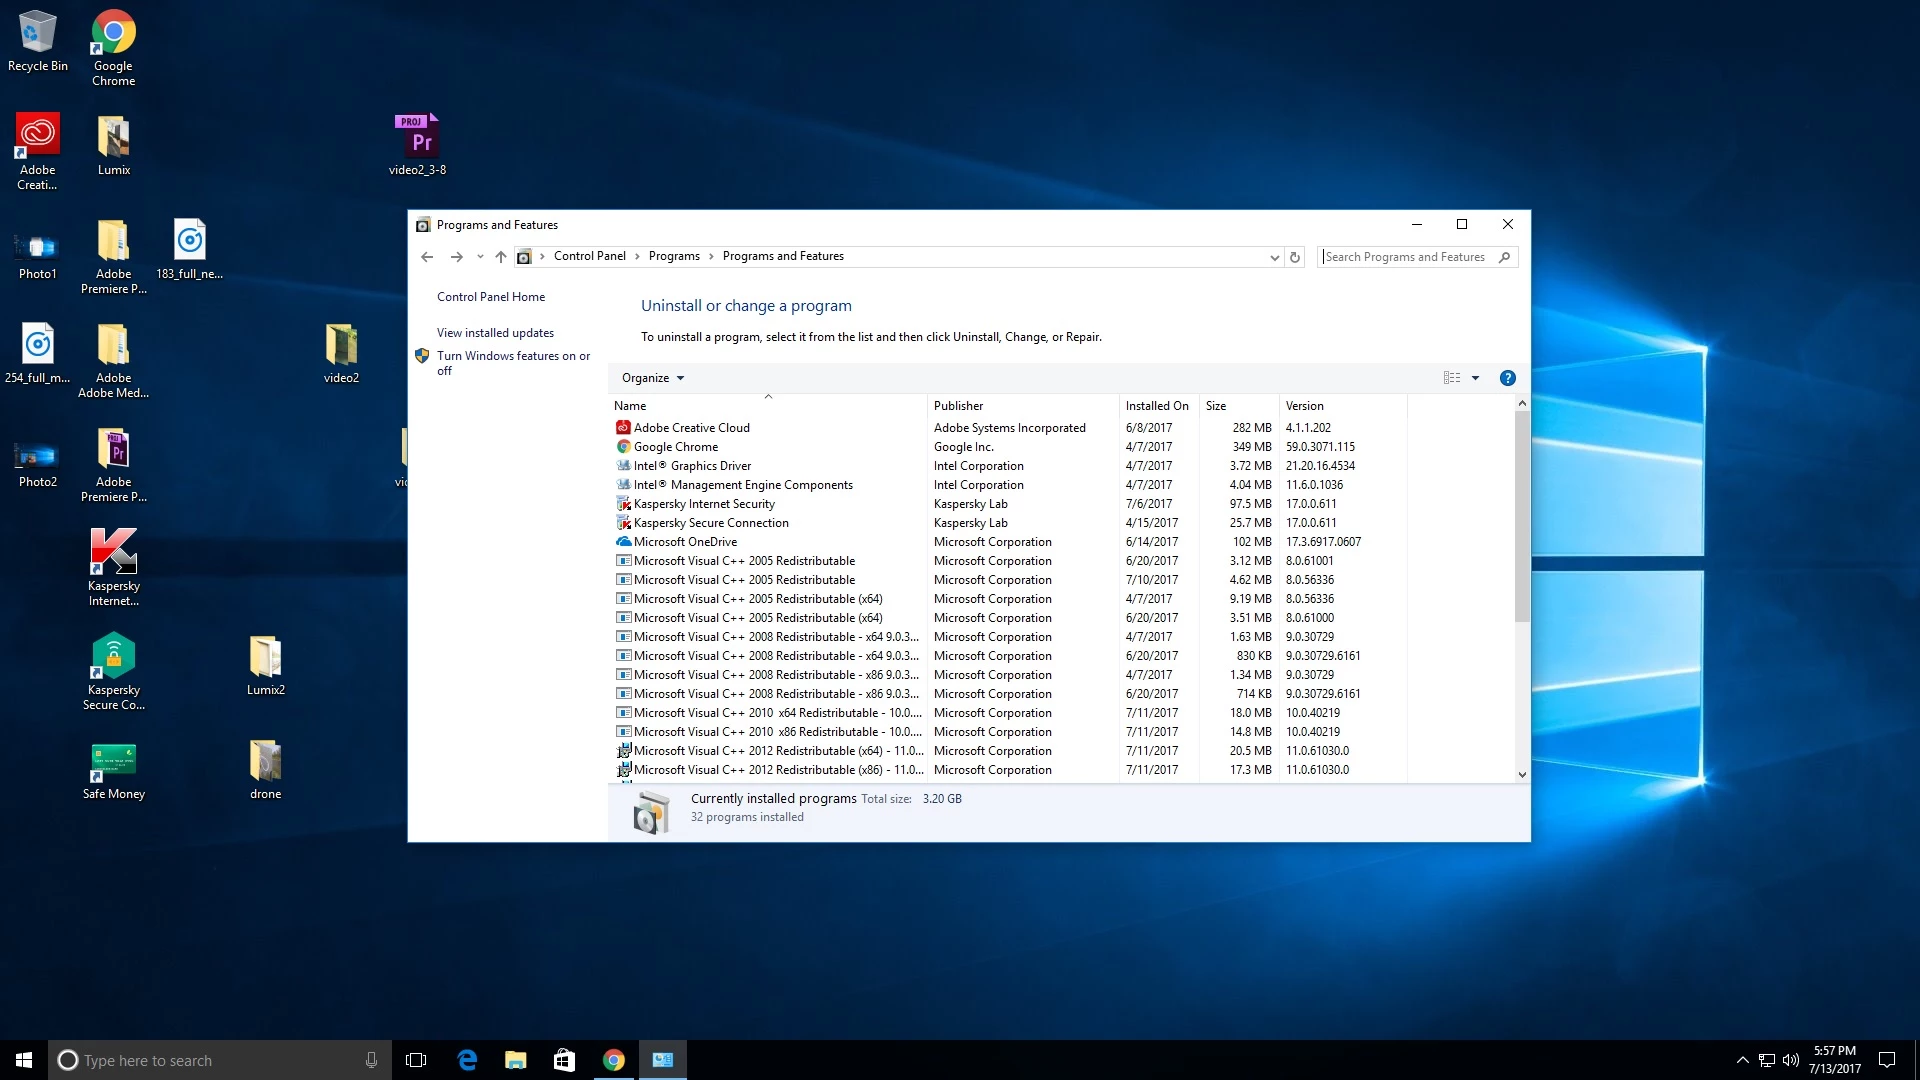Click the refresh button beside address bar

1295,257
